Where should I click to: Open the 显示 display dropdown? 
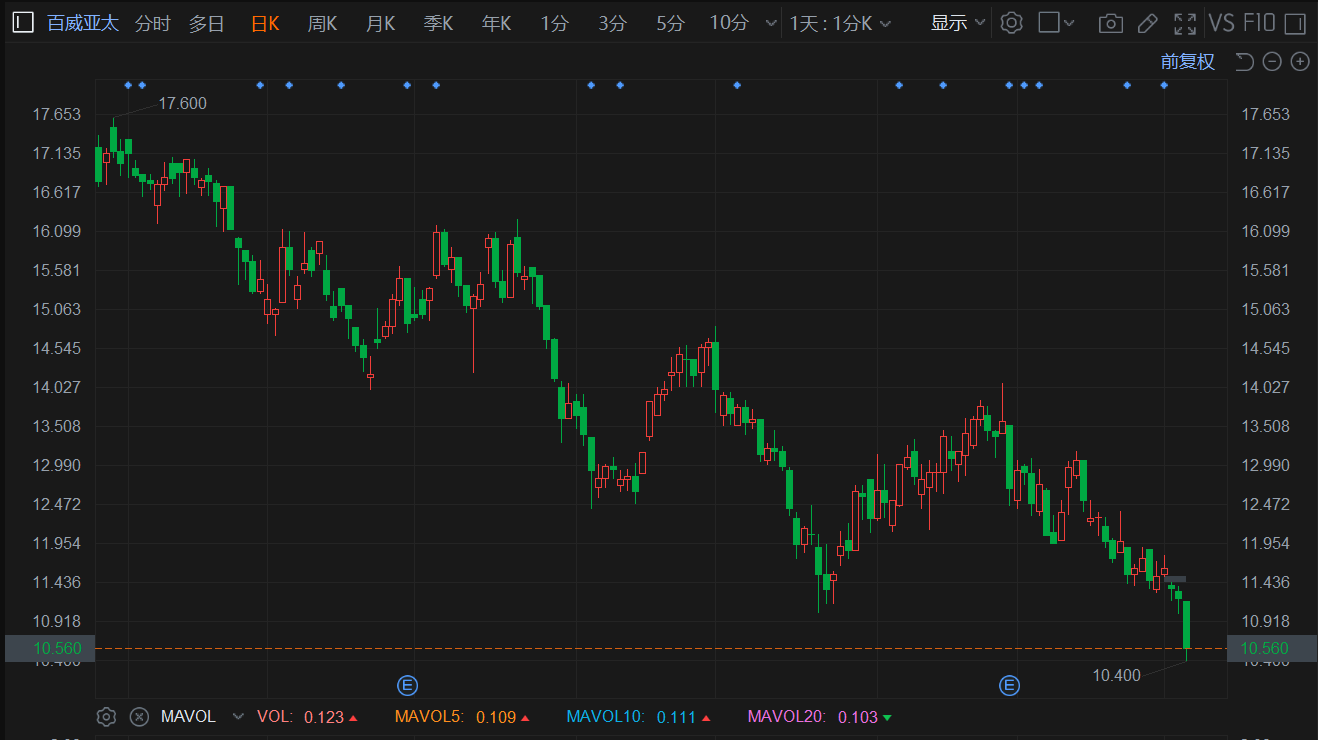pyautogui.click(x=958, y=23)
